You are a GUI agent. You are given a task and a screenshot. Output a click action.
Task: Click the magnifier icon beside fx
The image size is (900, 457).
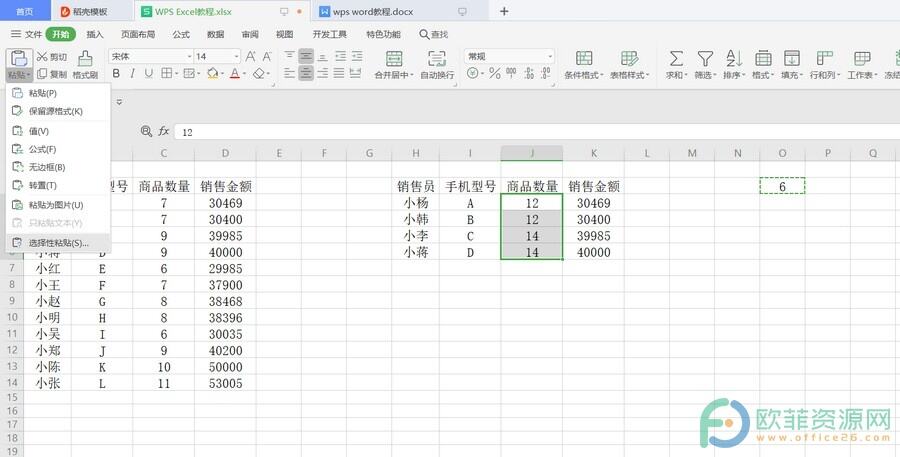coord(146,131)
